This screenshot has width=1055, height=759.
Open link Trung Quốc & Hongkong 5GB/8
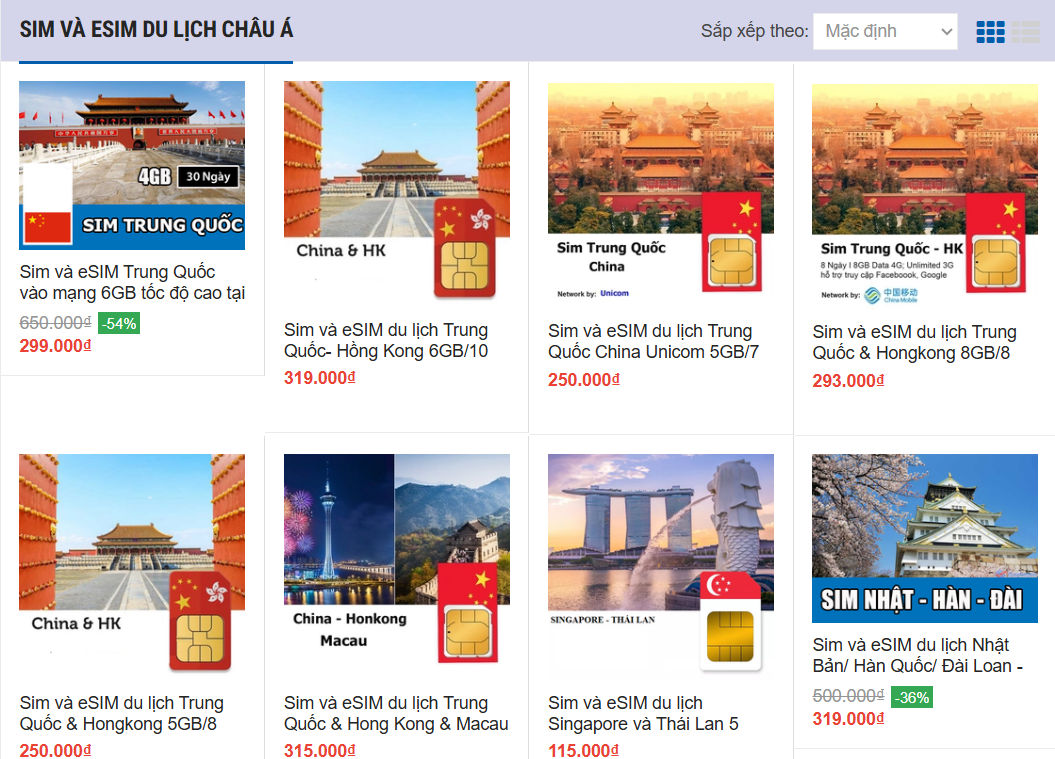click(122, 713)
